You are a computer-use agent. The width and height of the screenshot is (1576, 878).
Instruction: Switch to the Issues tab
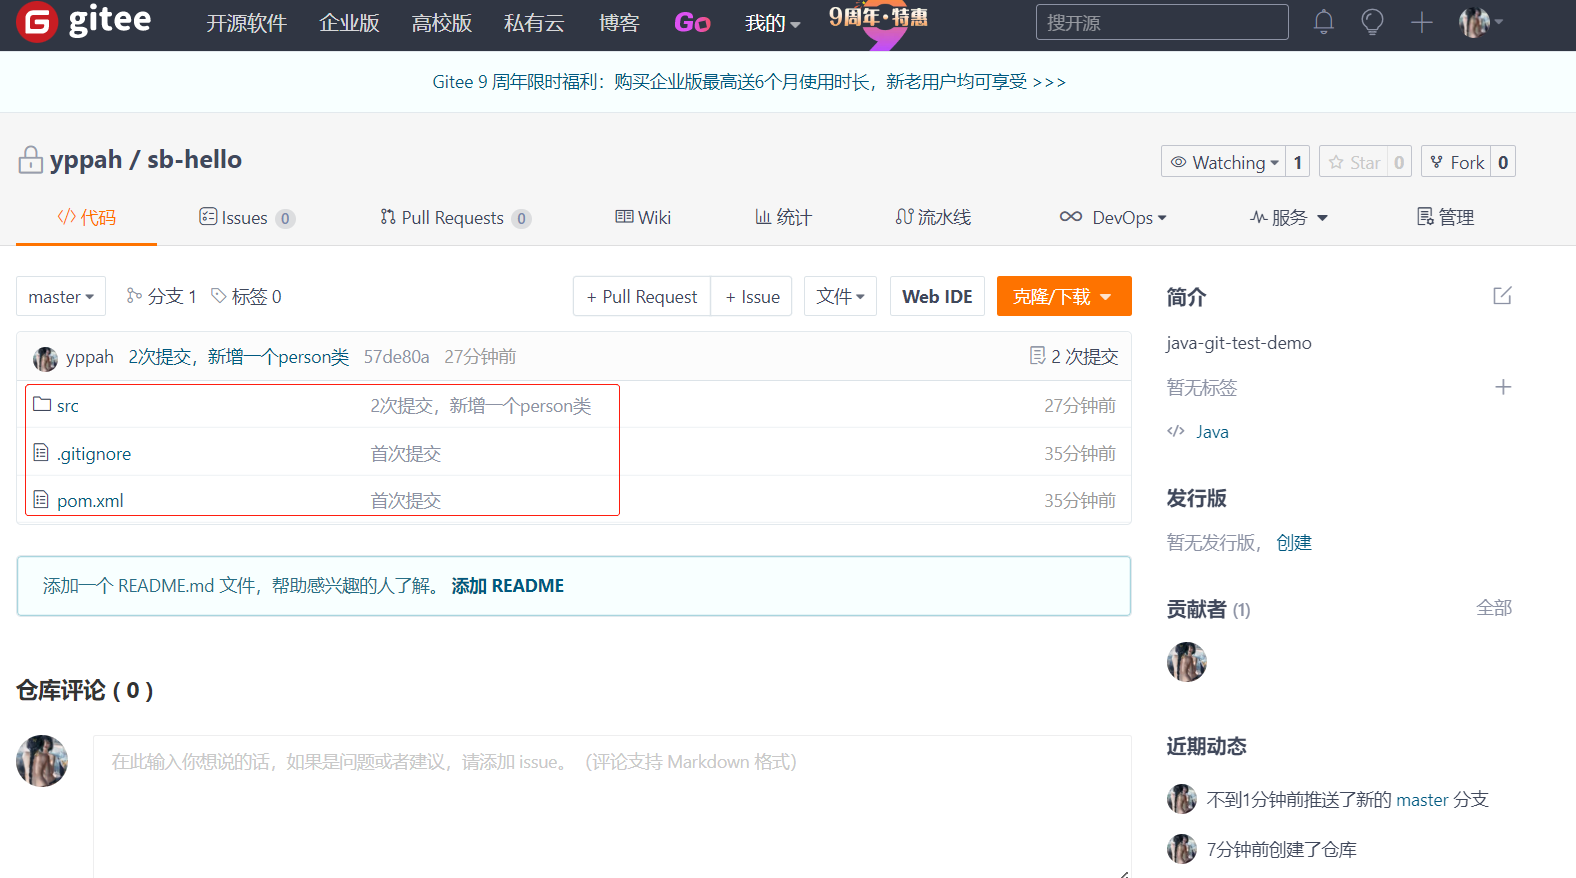click(245, 218)
